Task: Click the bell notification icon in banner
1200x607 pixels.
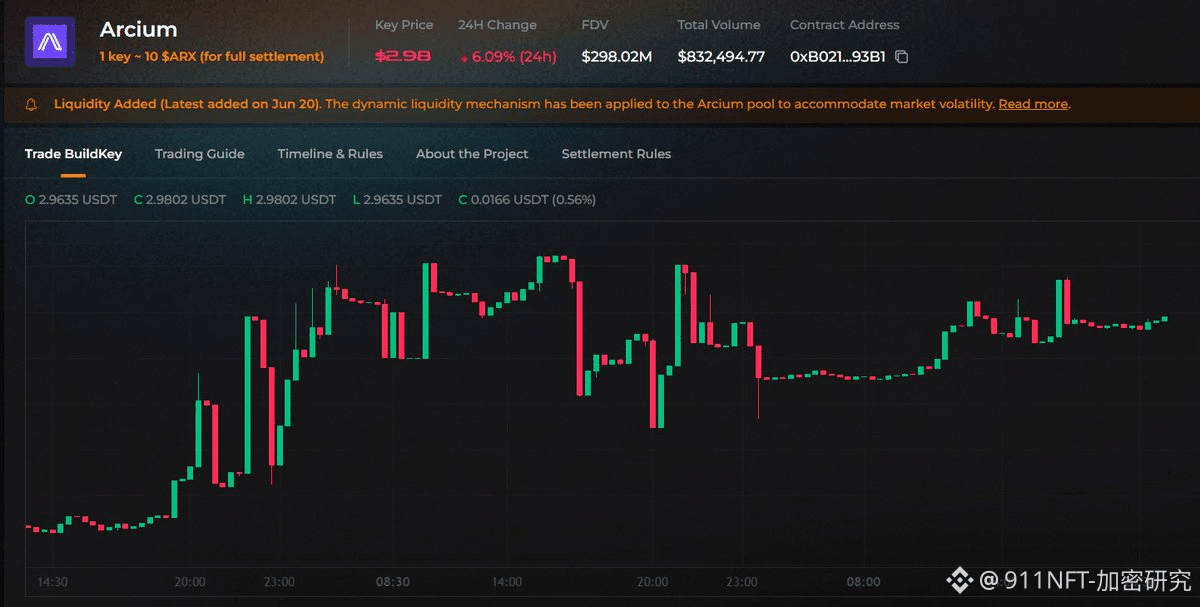Action: 31,104
